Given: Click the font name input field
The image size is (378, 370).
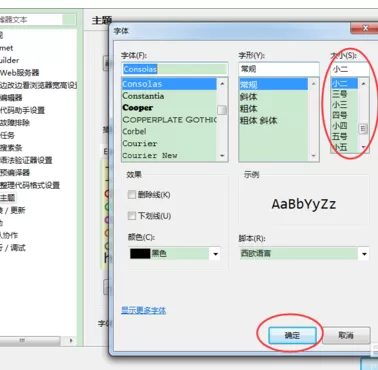Looking at the screenshot, I should coord(175,69).
